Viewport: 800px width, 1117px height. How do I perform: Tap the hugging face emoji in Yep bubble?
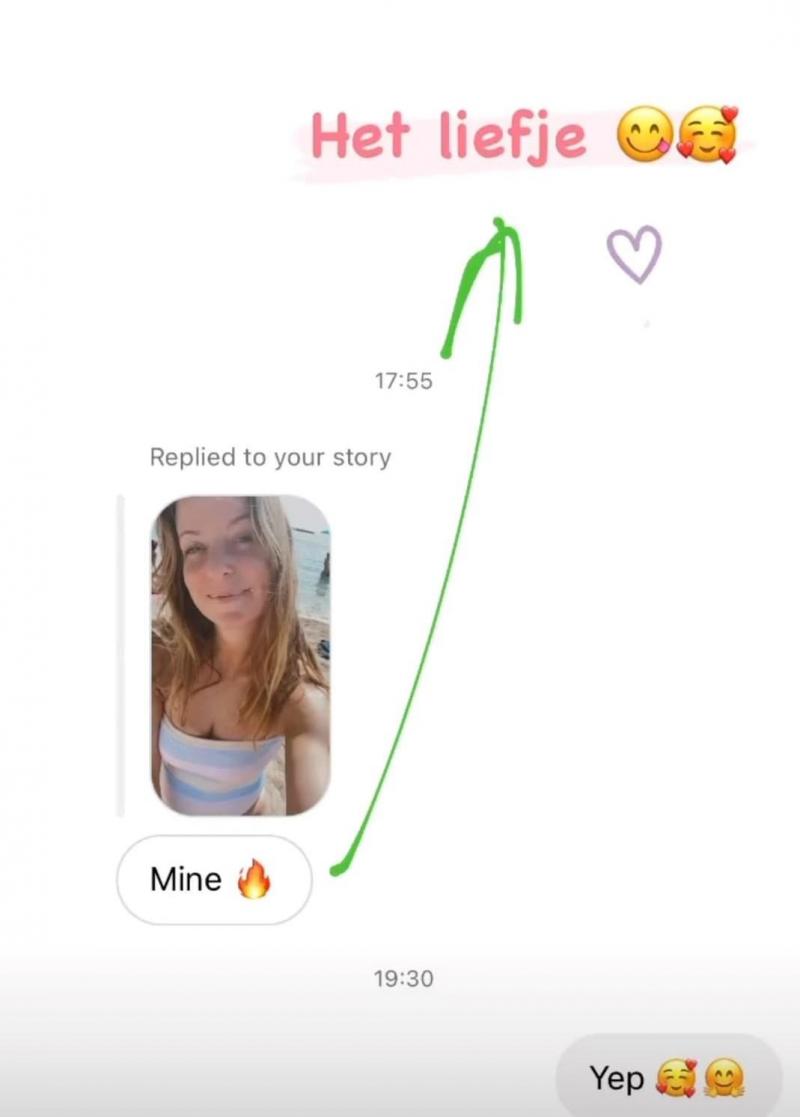pos(724,1078)
